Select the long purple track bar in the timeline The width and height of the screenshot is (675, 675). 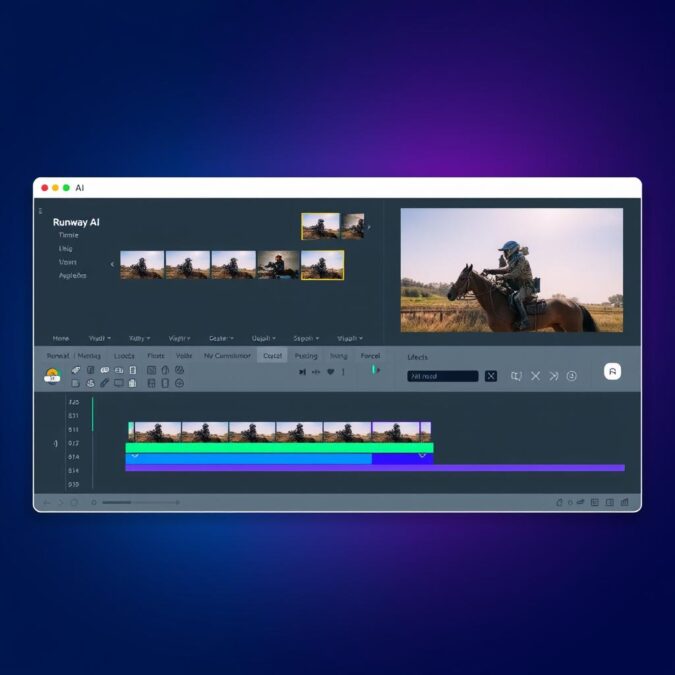point(375,468)
